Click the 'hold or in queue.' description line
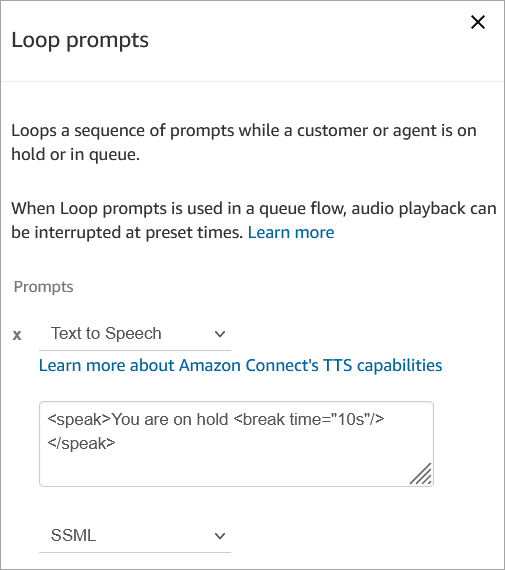The height and width of the screenshot is (570, 505). pos(76,154)
